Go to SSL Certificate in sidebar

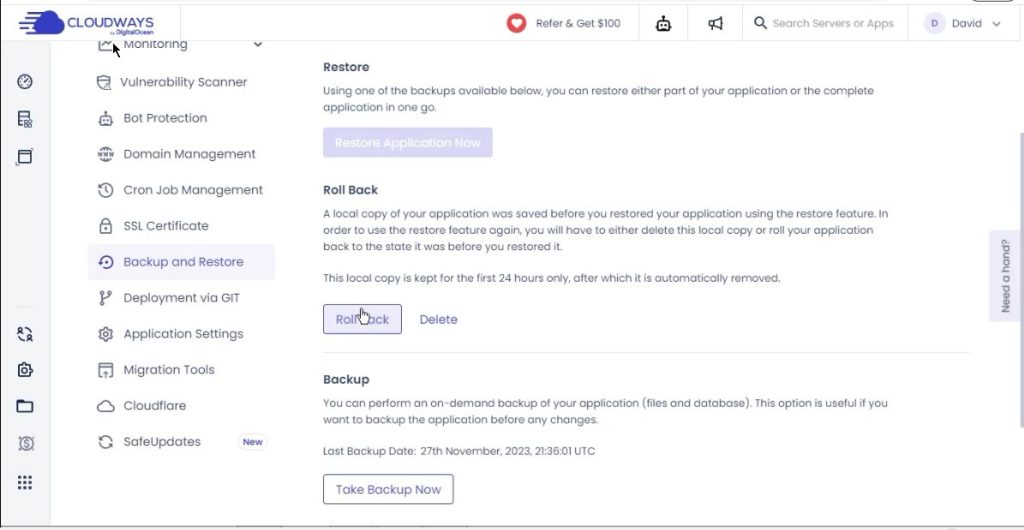click(x=166, y=226)
